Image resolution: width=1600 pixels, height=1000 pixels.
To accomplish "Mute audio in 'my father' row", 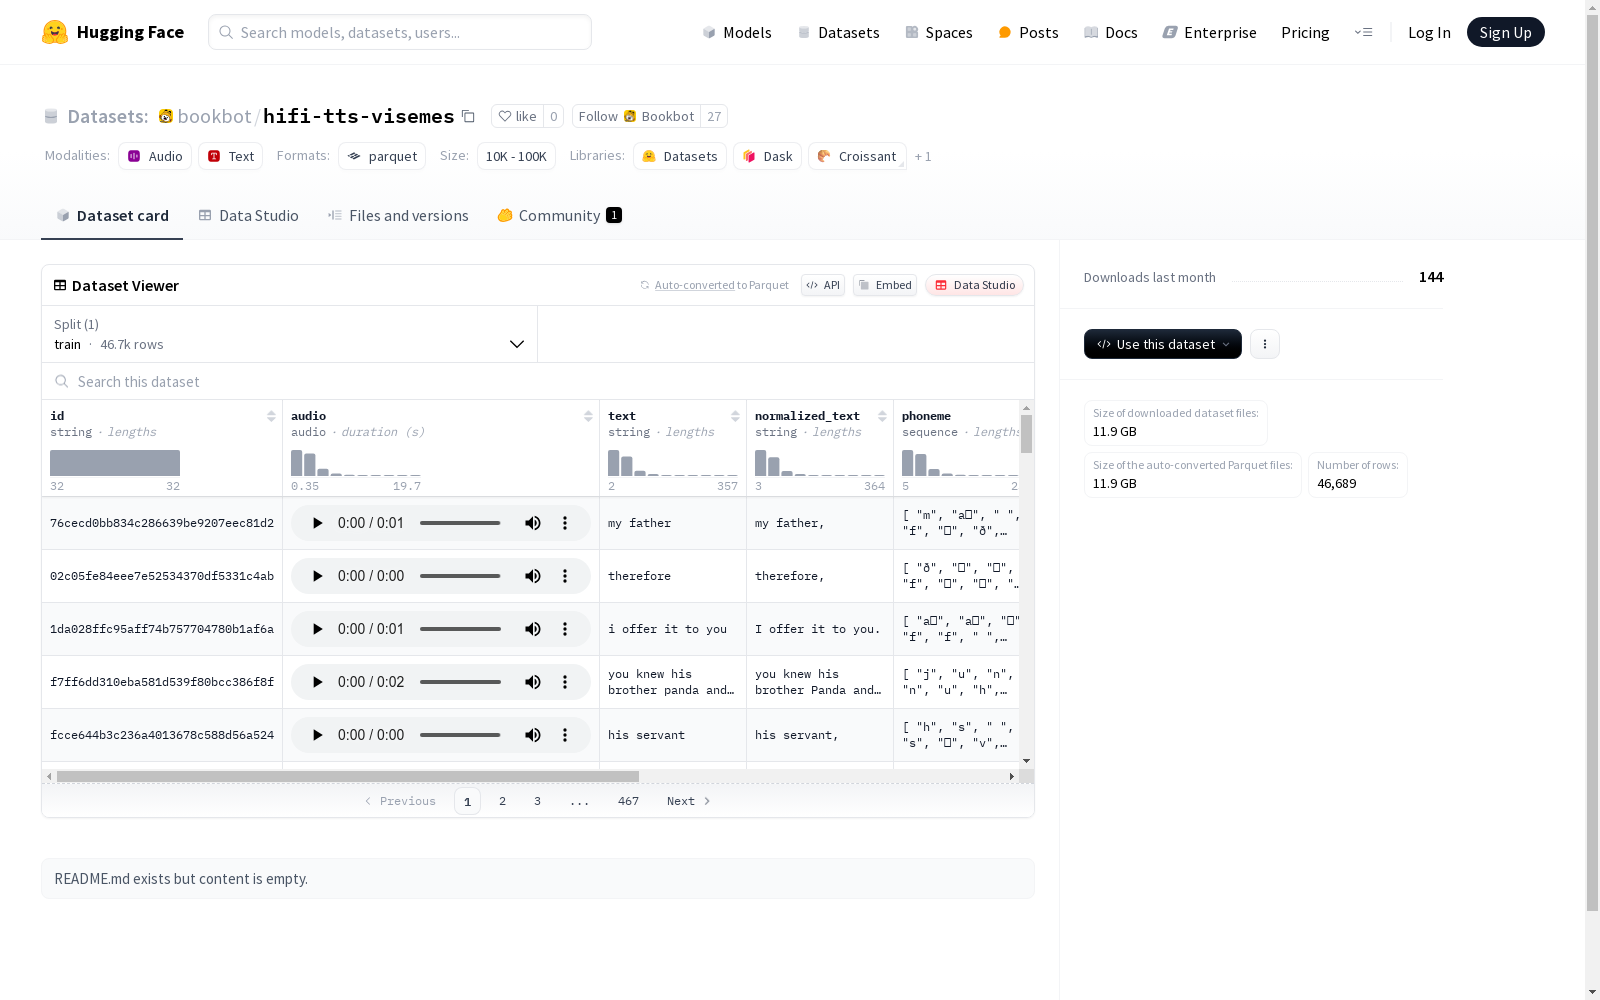I will click(533, 523).
